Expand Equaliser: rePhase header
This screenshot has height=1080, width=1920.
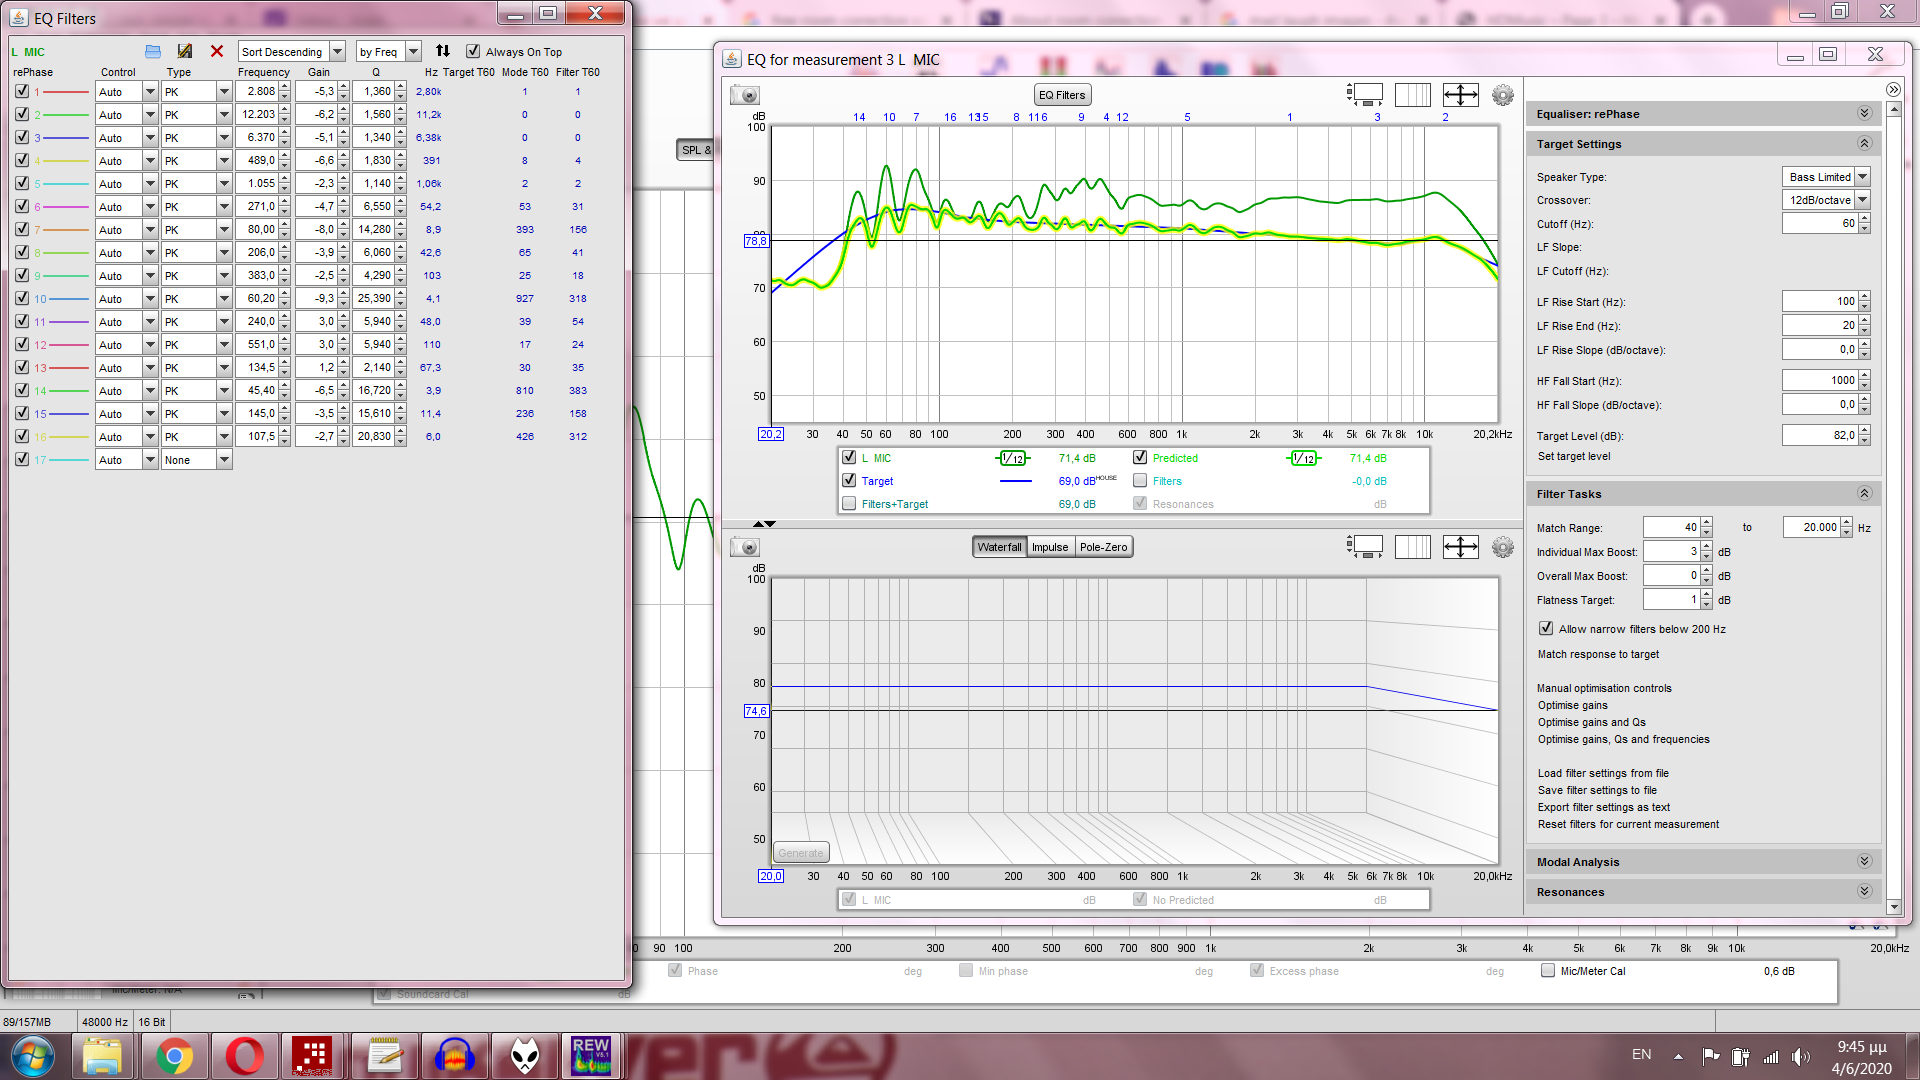click(x=1864, y=113)
